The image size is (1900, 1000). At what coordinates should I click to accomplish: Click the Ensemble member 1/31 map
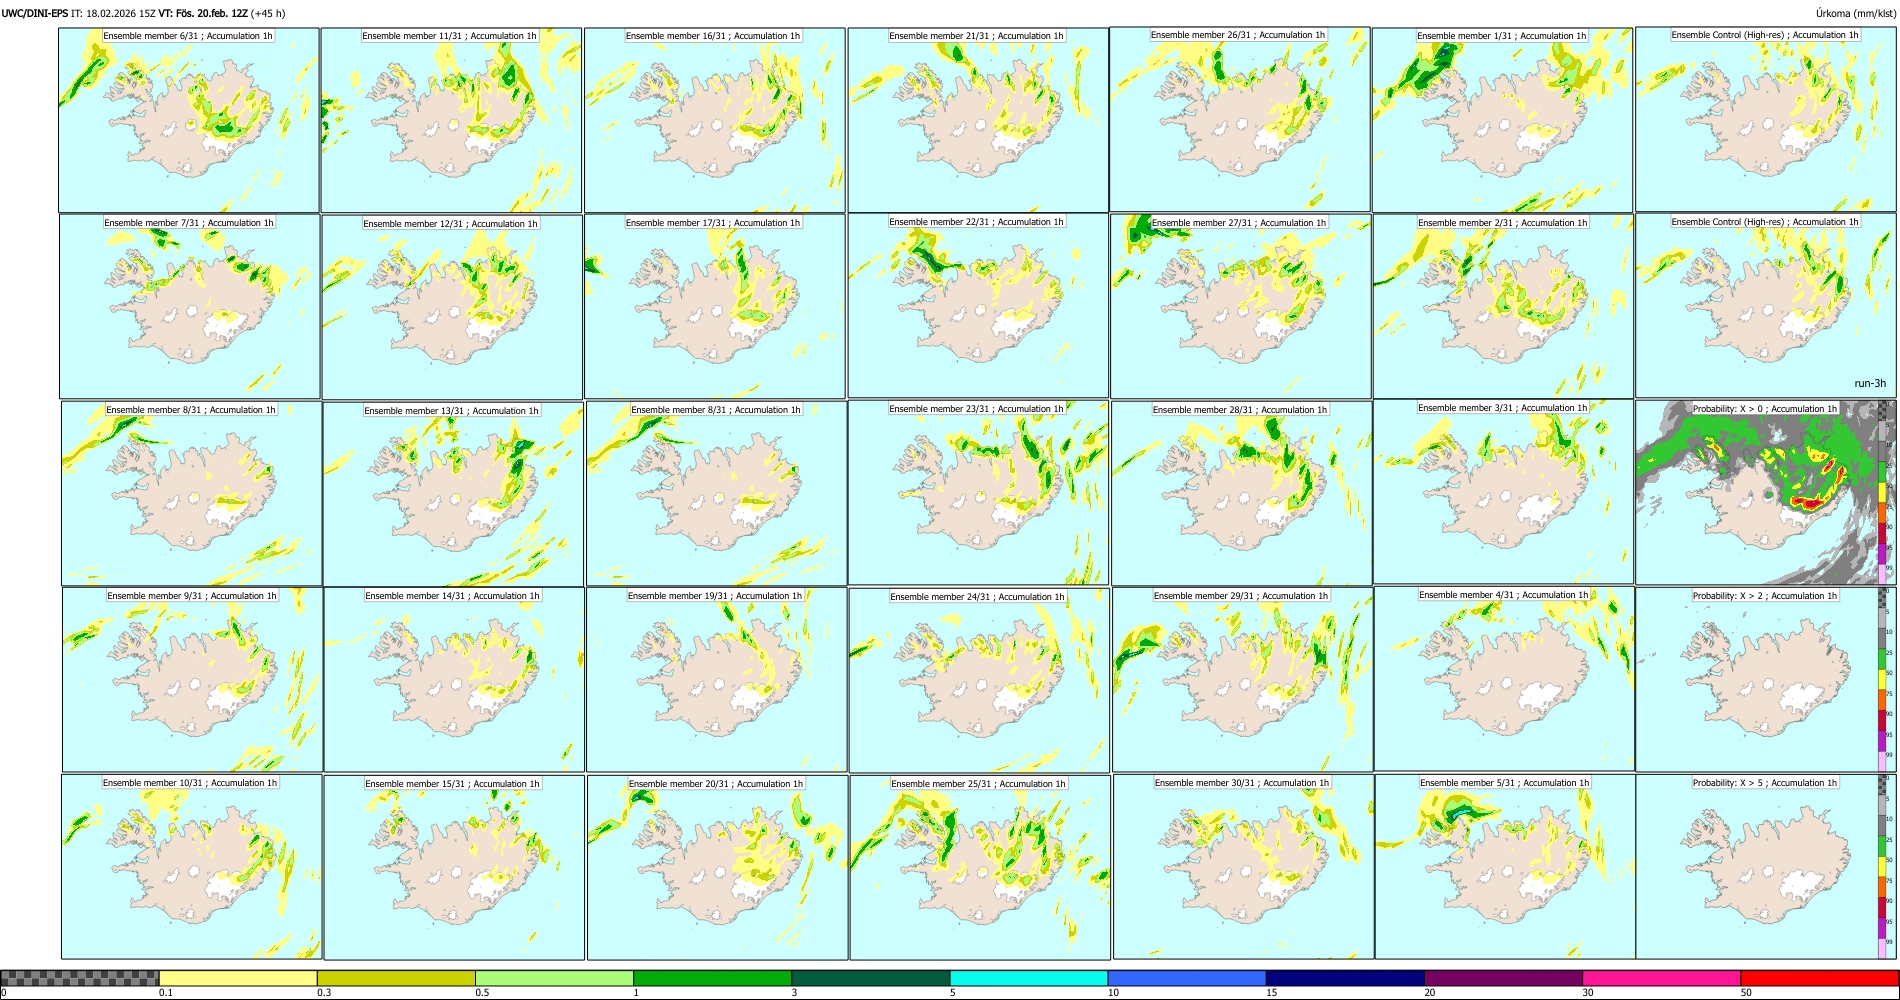click(x=1503, y=120)
